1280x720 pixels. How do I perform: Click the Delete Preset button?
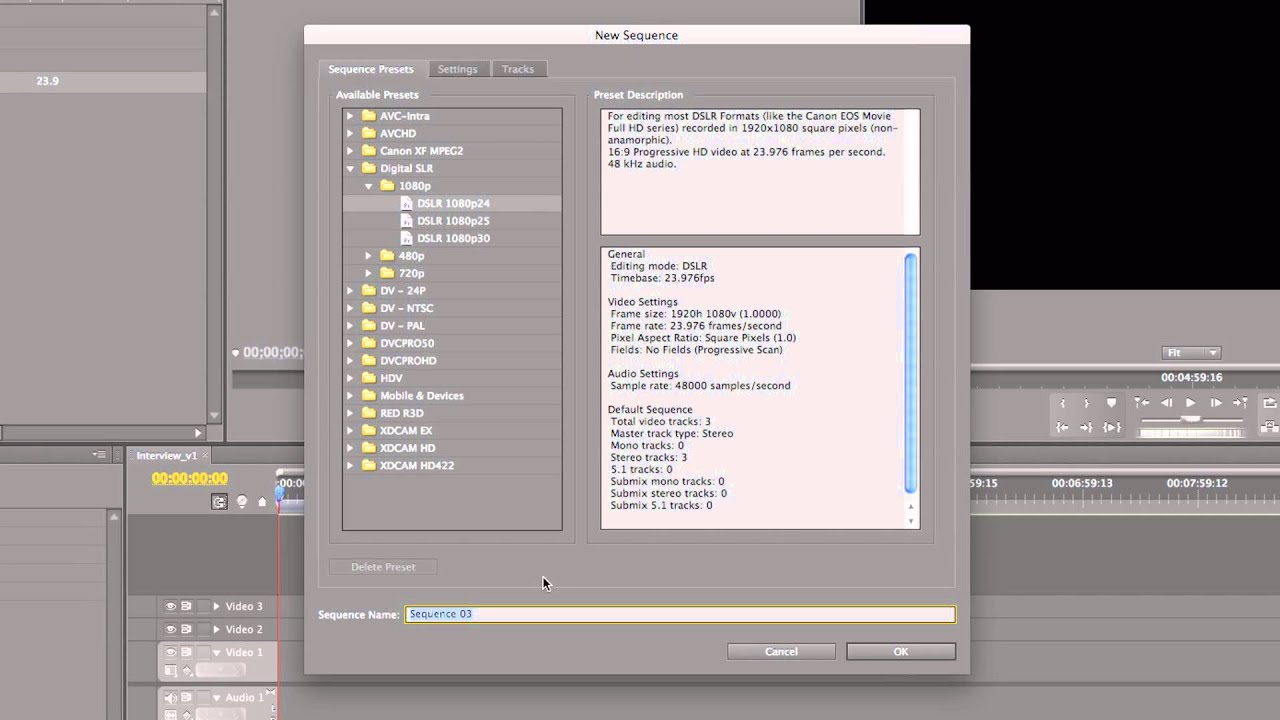click(383, 567)
